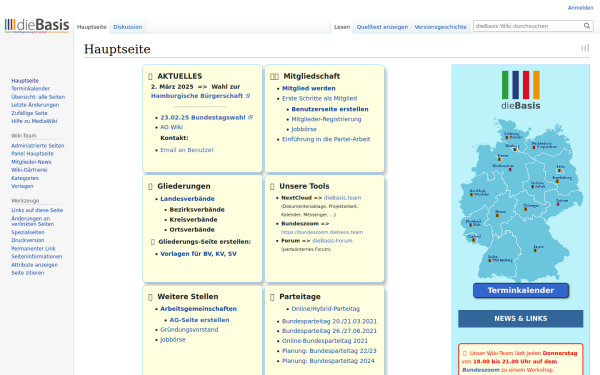Viewport: 600px width, 375px height.
Task: Open the Versionsgeschichte tab
Action: click(x=440, y=27)
